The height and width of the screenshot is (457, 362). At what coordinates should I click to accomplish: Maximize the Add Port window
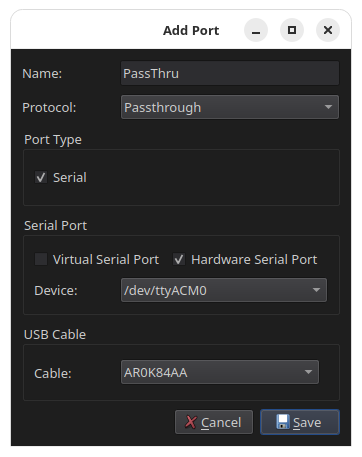pos(292,30)
